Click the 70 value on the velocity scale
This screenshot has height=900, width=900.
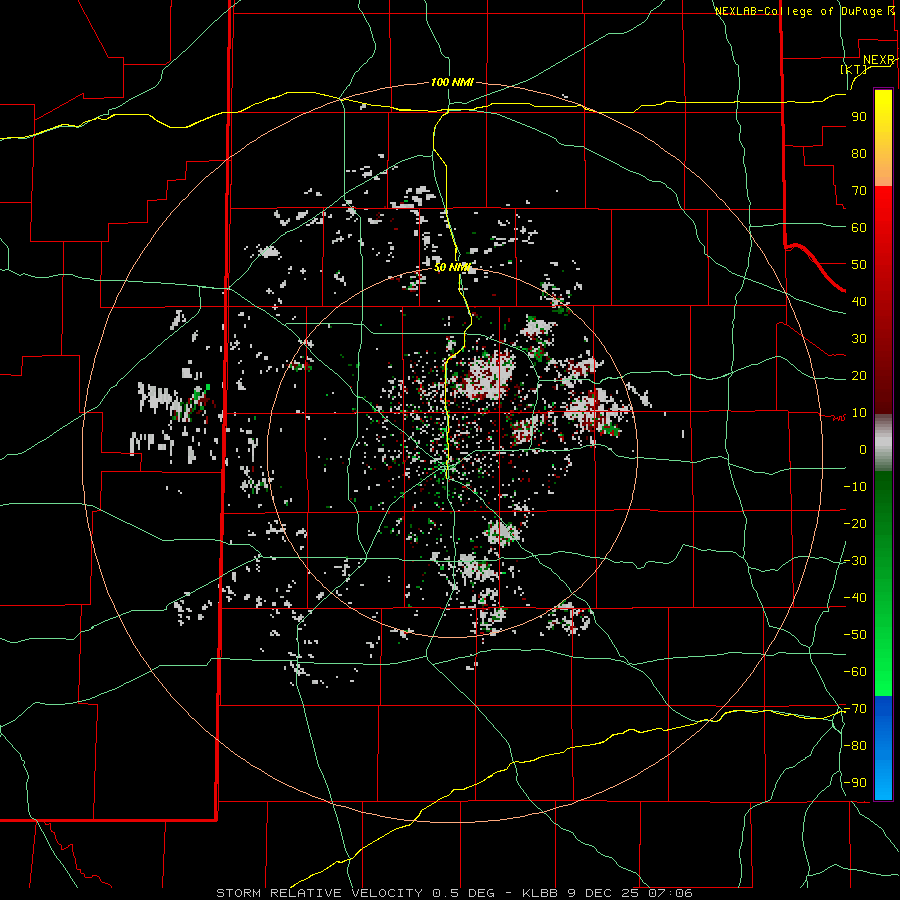click(859, 191)
